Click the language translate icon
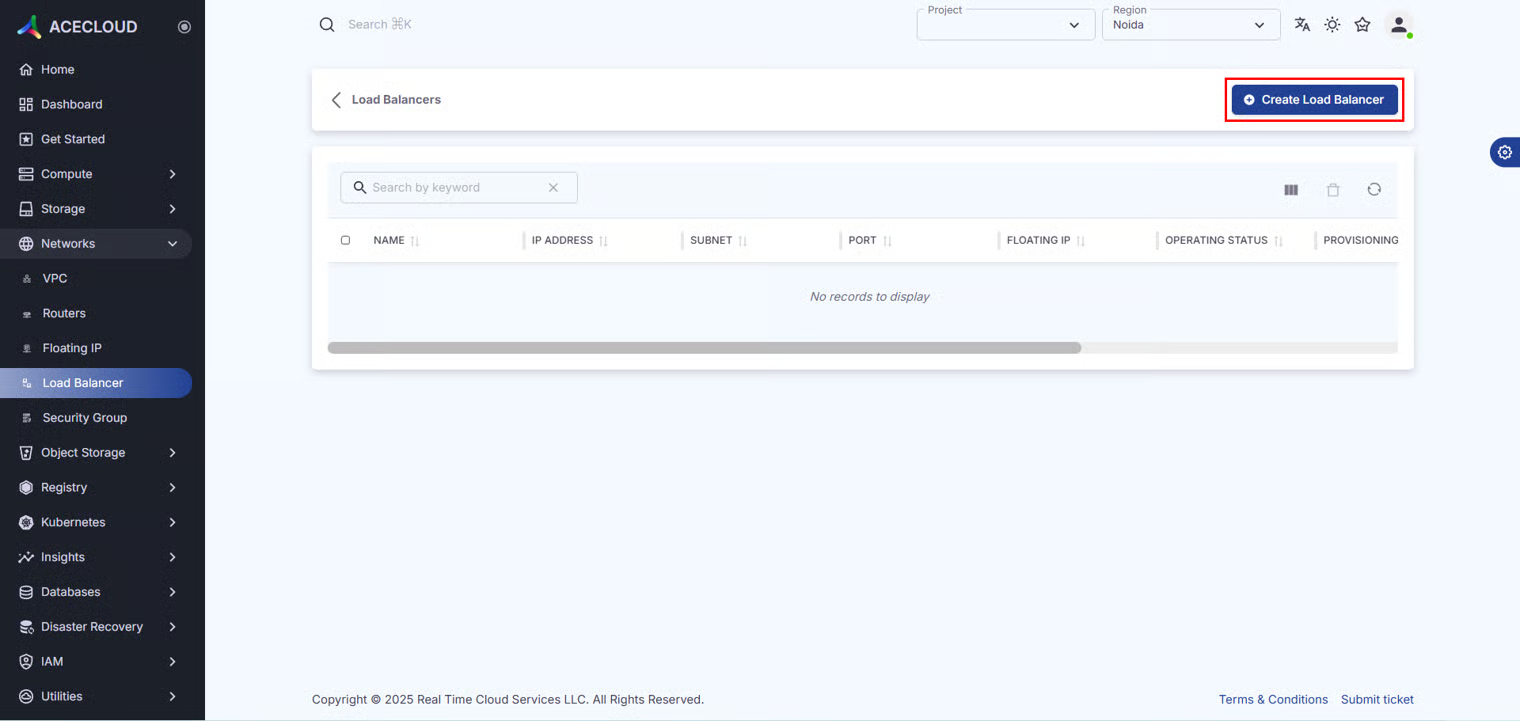 click(1302, 25)
